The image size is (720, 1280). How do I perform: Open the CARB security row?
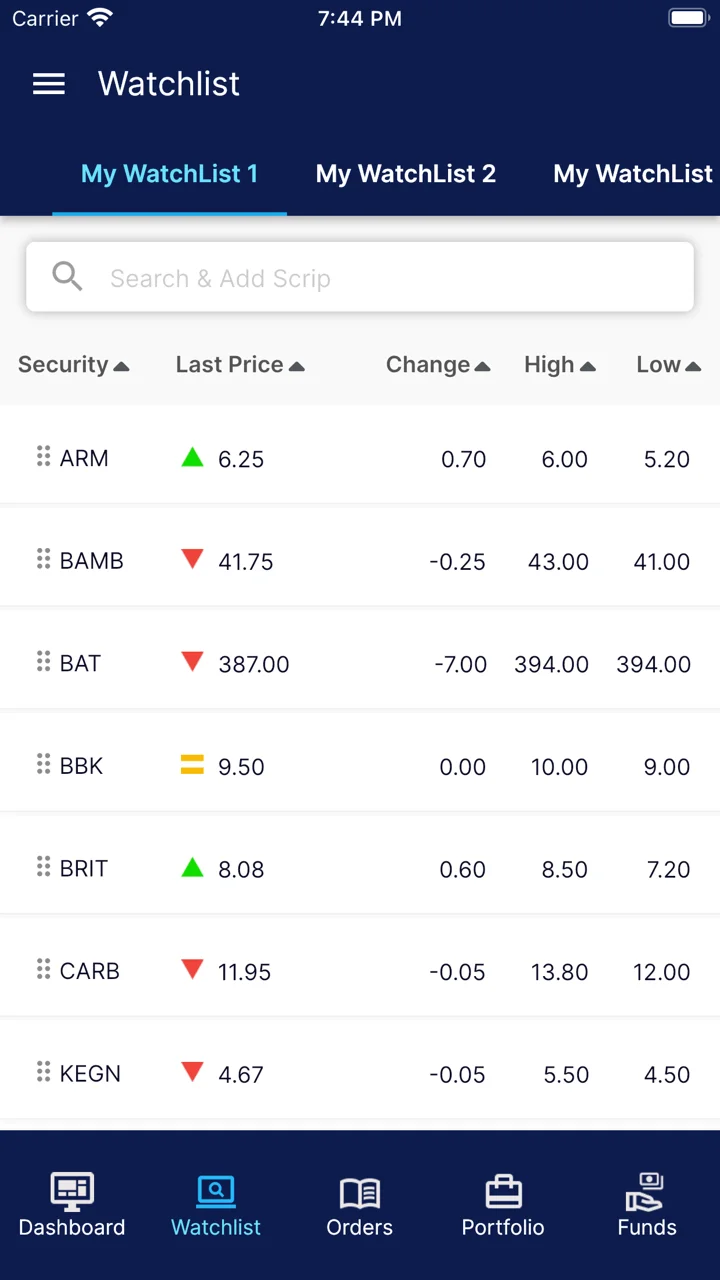pyautogui.click(x=360, y=970)
